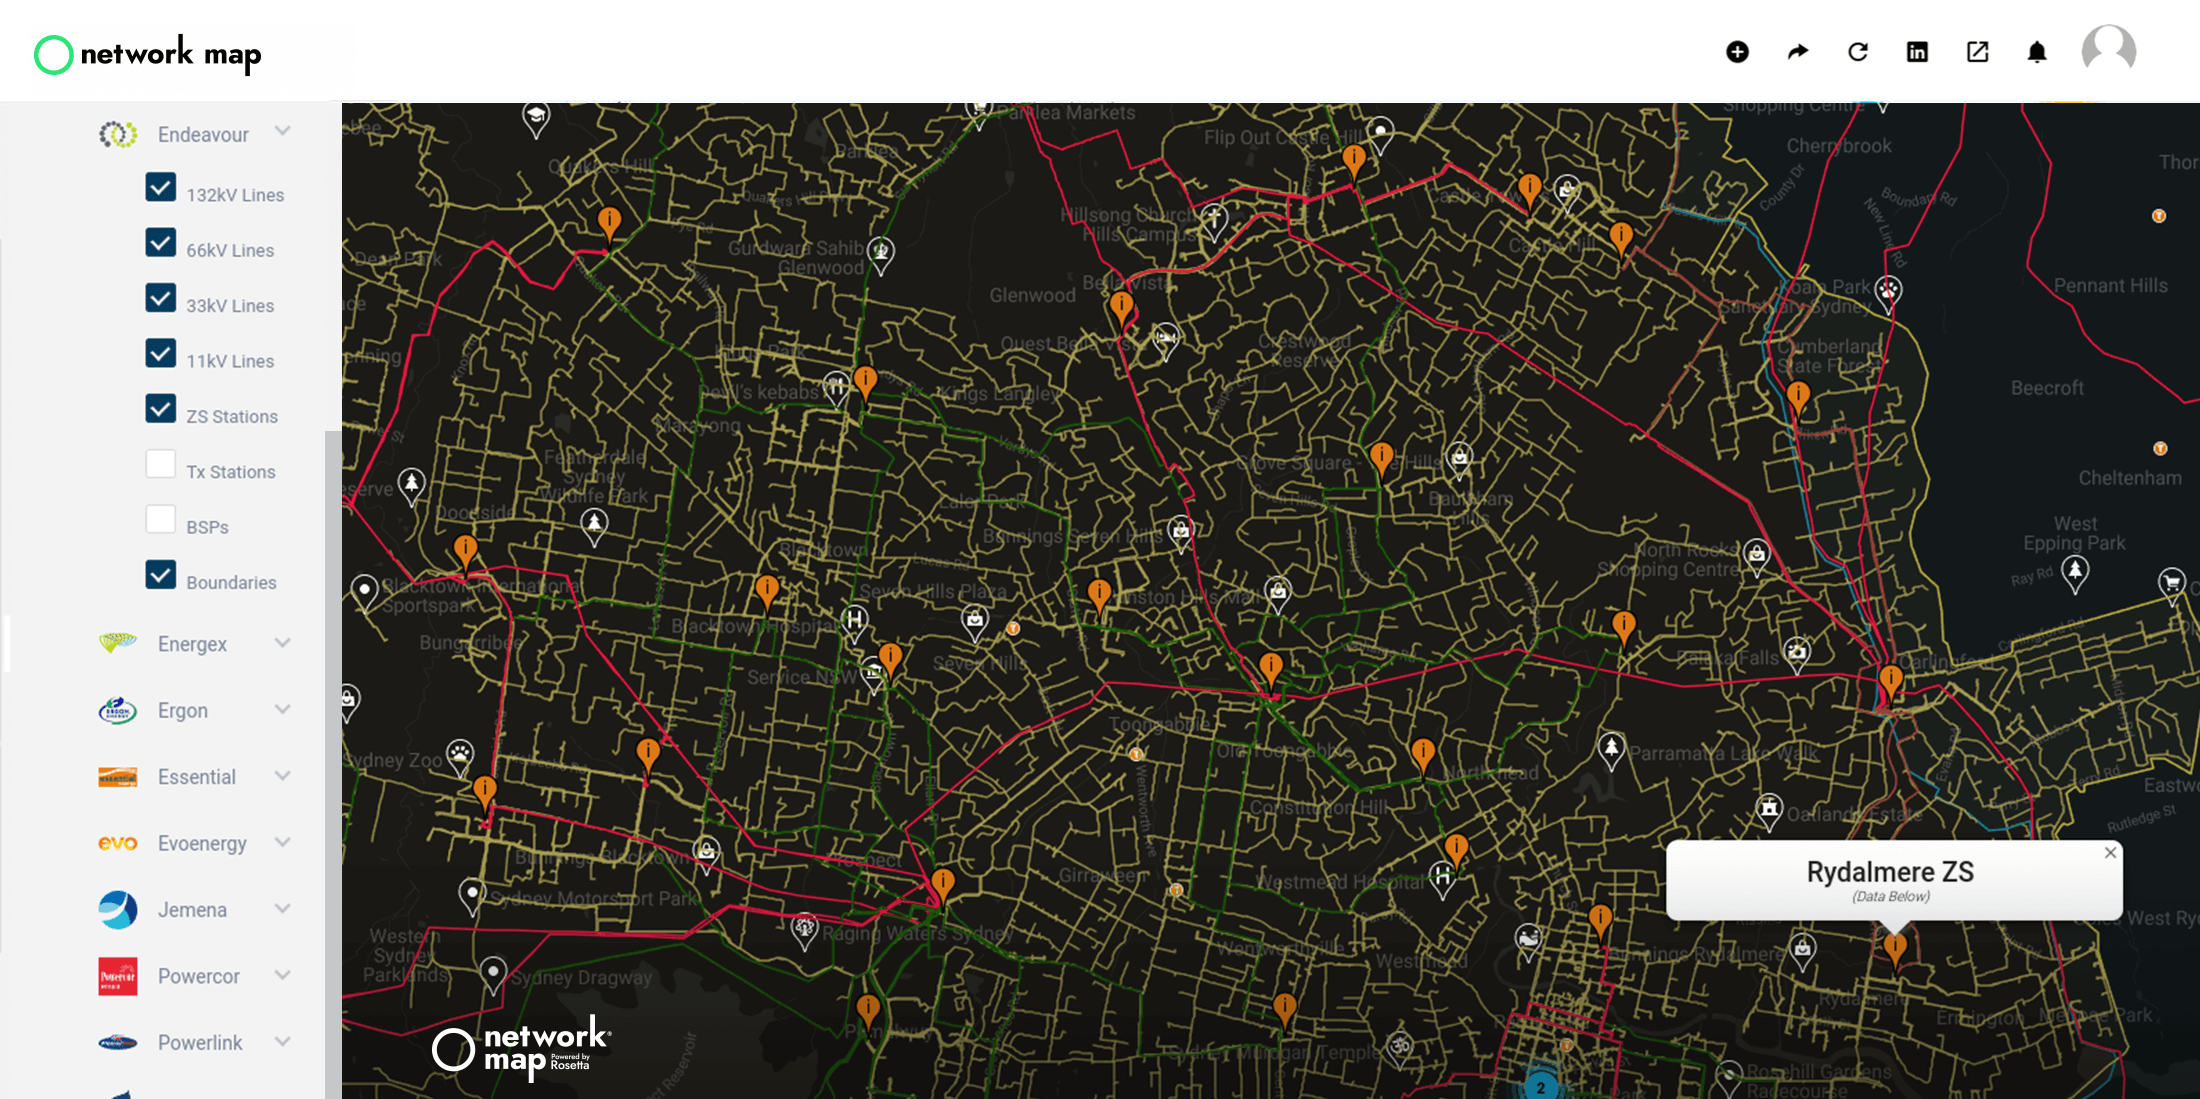The height and width of the screenshot is (1099, 2200).
Task: Select the Ergon network entry
Action: pos(183,710)
